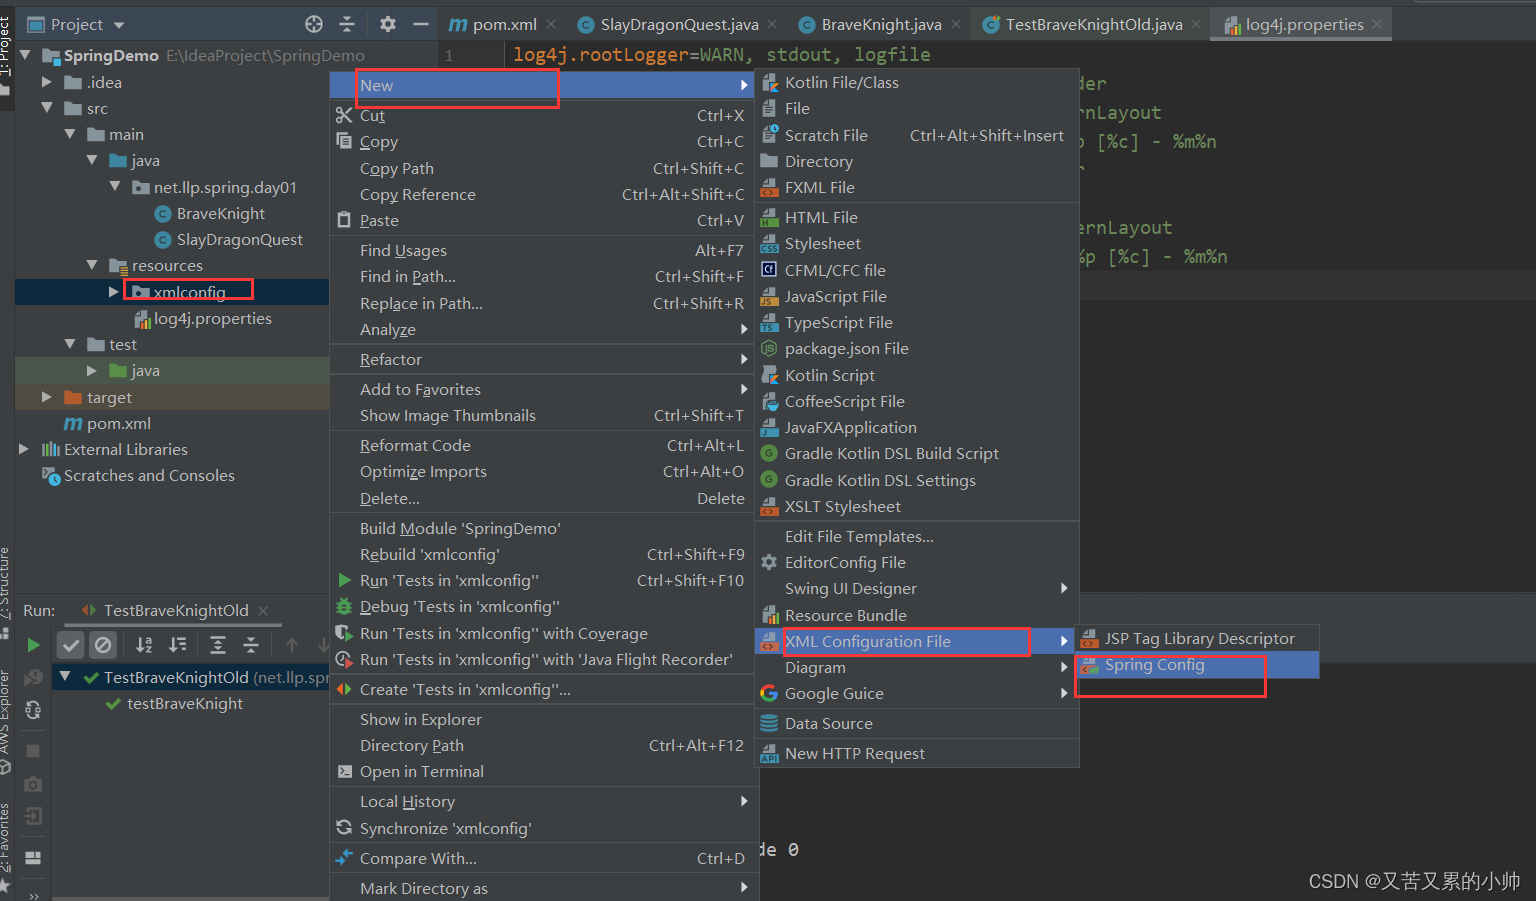
Task: Click the green Run tests play icon
Action: pyautogui.click(x=33, y=645)
